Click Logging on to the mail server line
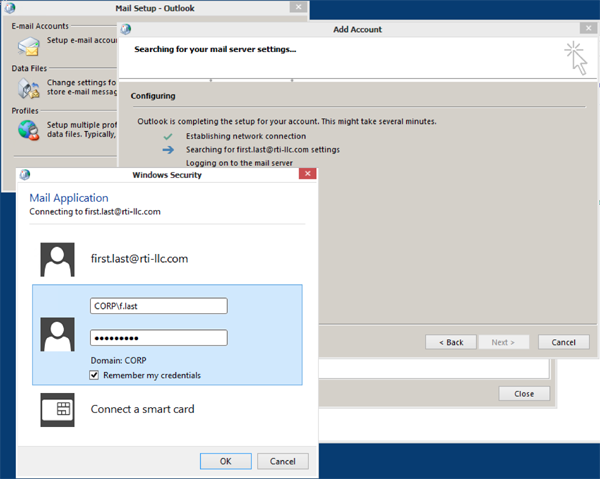 click(239, 163)
